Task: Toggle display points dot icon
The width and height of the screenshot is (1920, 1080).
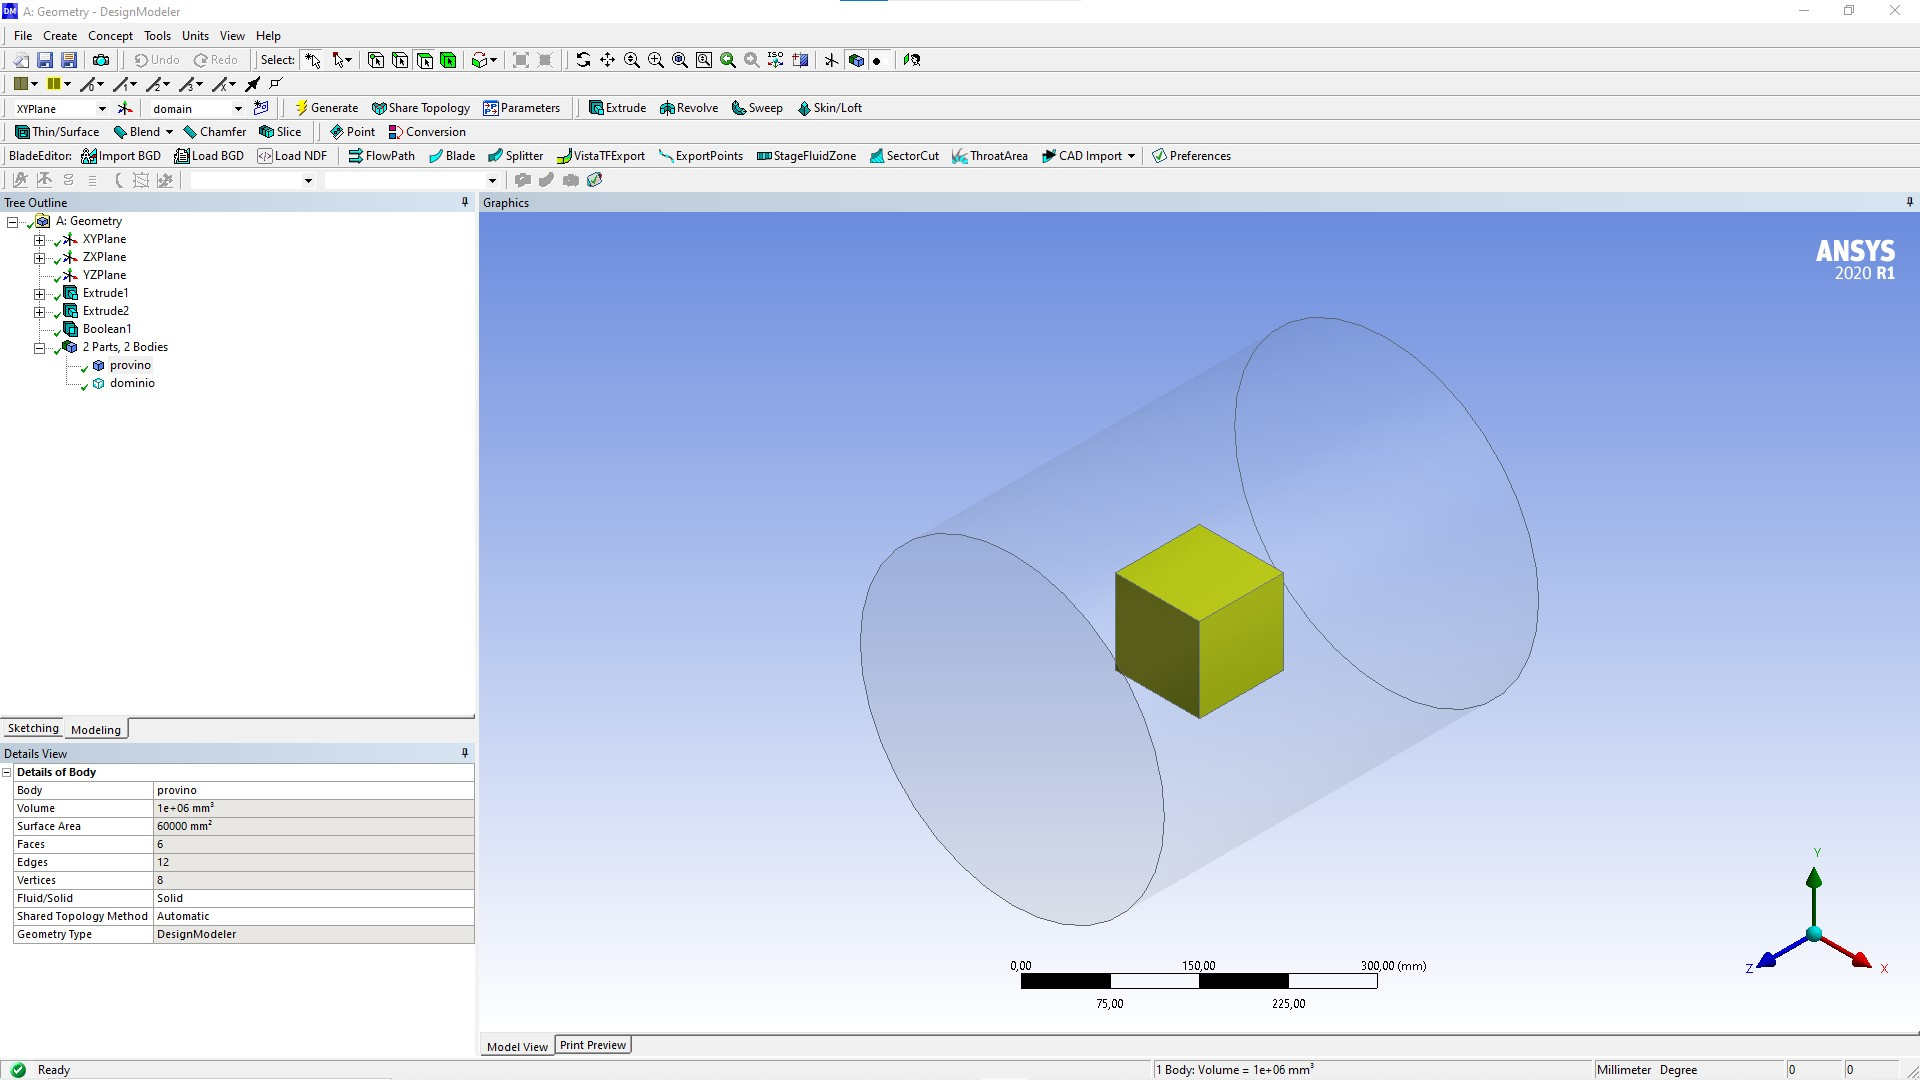Action: [877, 60]
